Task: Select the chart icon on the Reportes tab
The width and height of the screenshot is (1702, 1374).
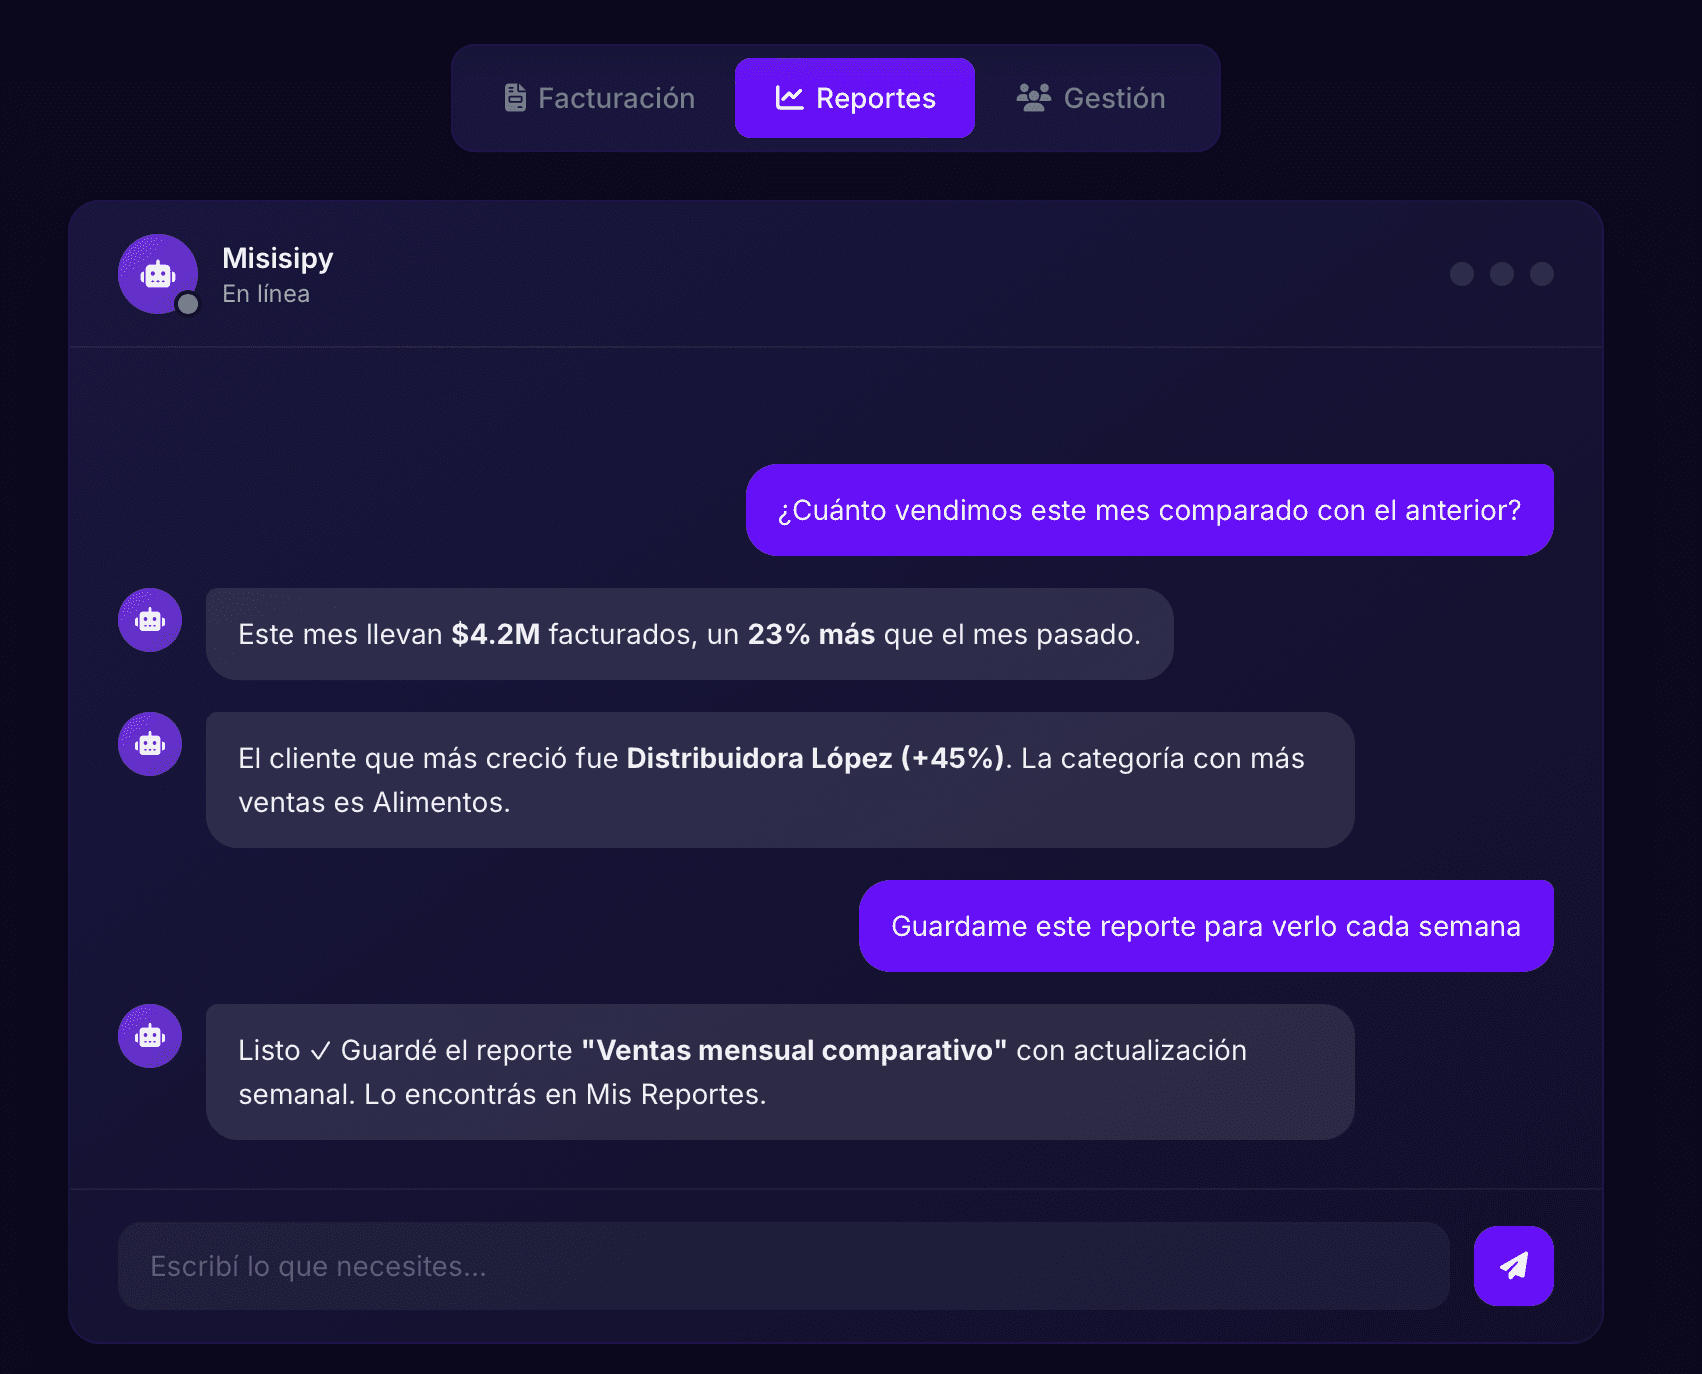Action: (x=789, y=97)
